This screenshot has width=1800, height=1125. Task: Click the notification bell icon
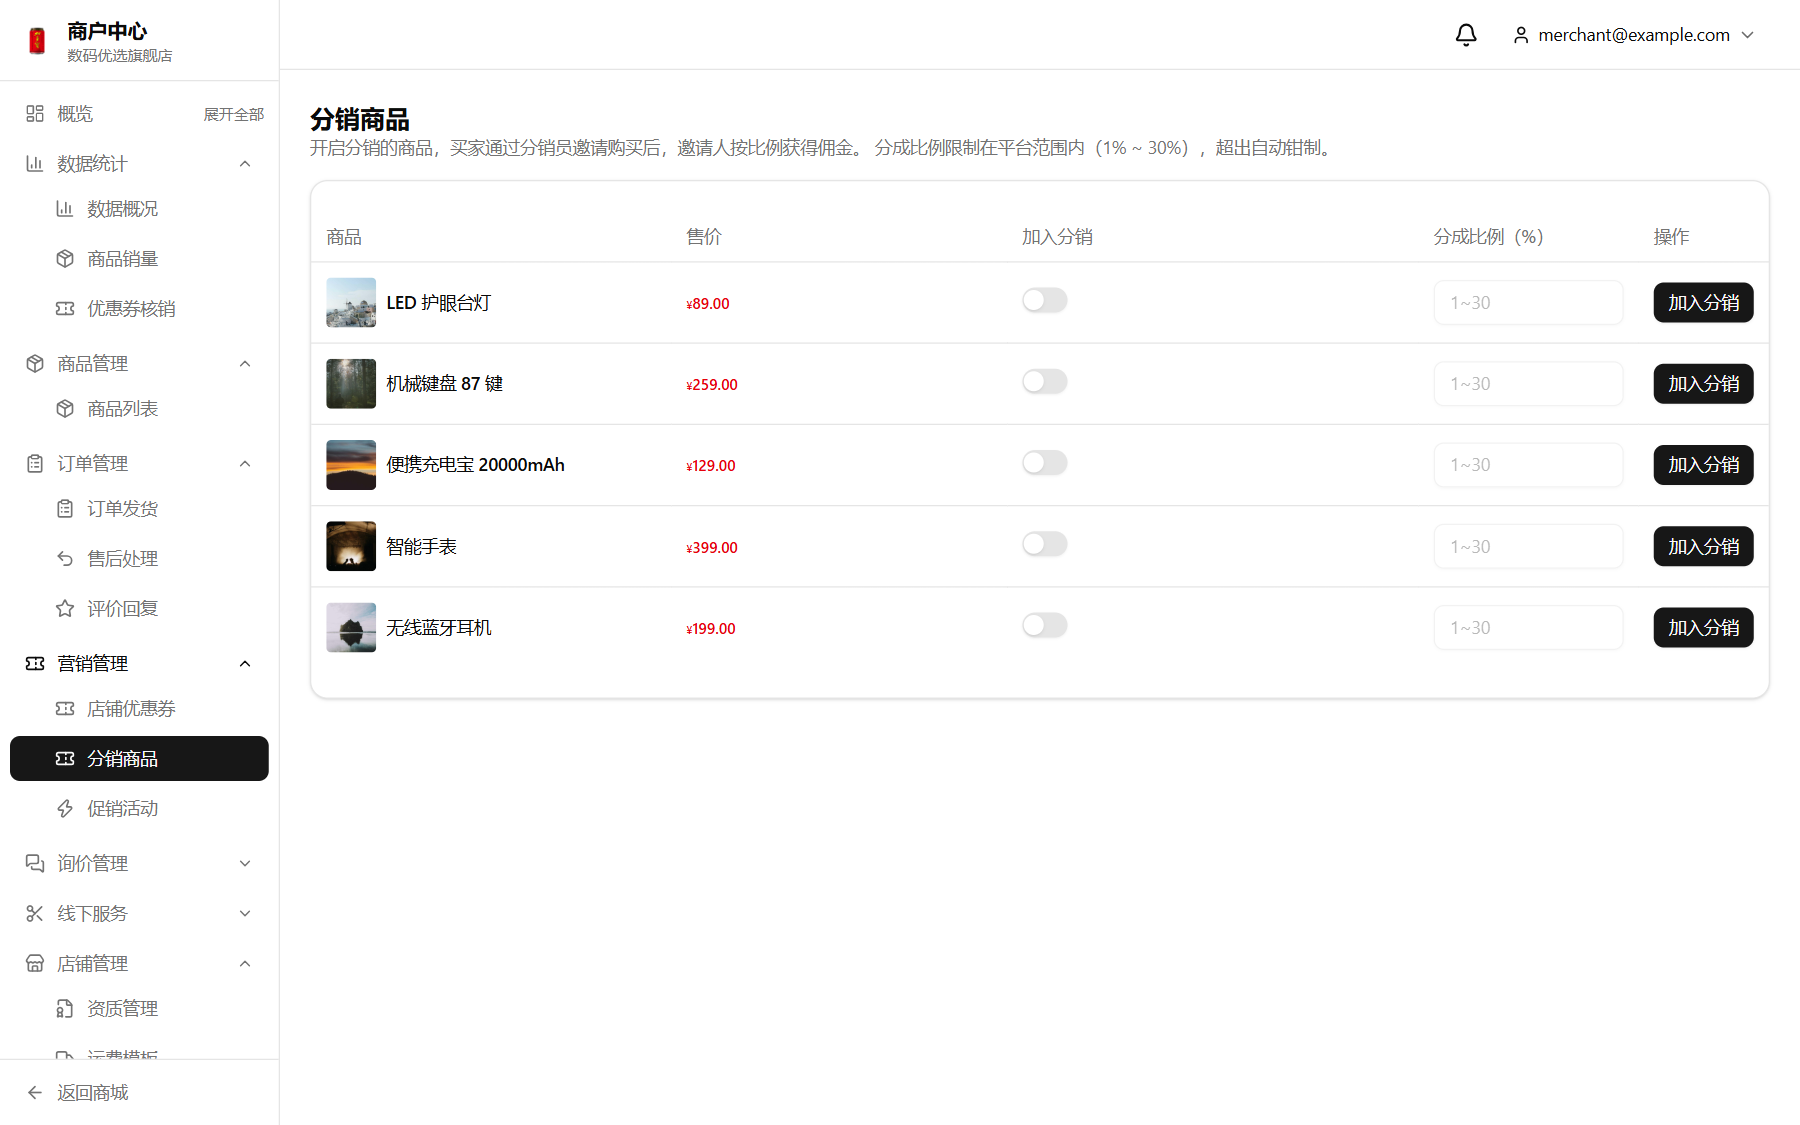(x=1466, y=35)
